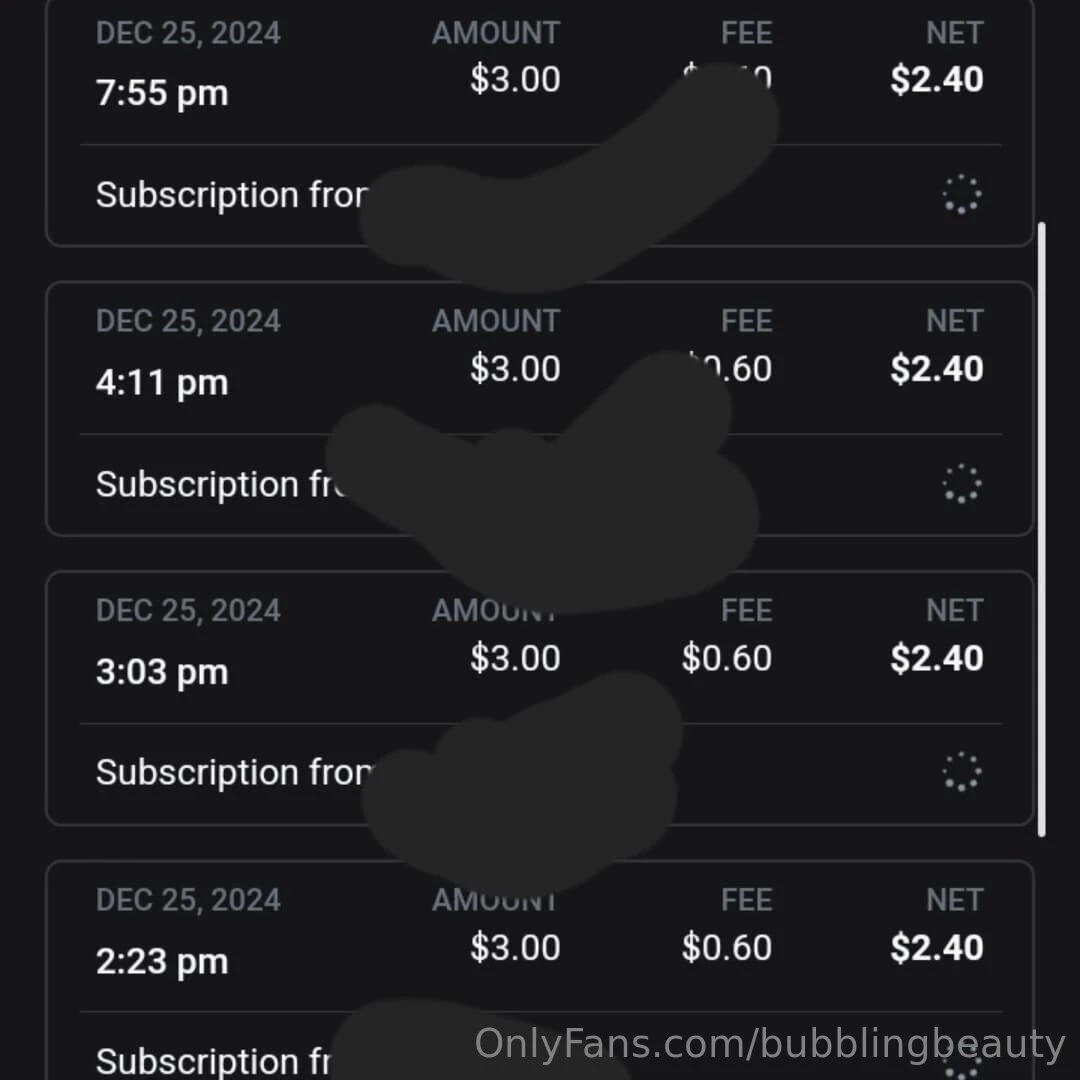Screen dimensions: 1080x1080
Task: Select the 7:55 pm timestamp
Action: click(162, 94)
